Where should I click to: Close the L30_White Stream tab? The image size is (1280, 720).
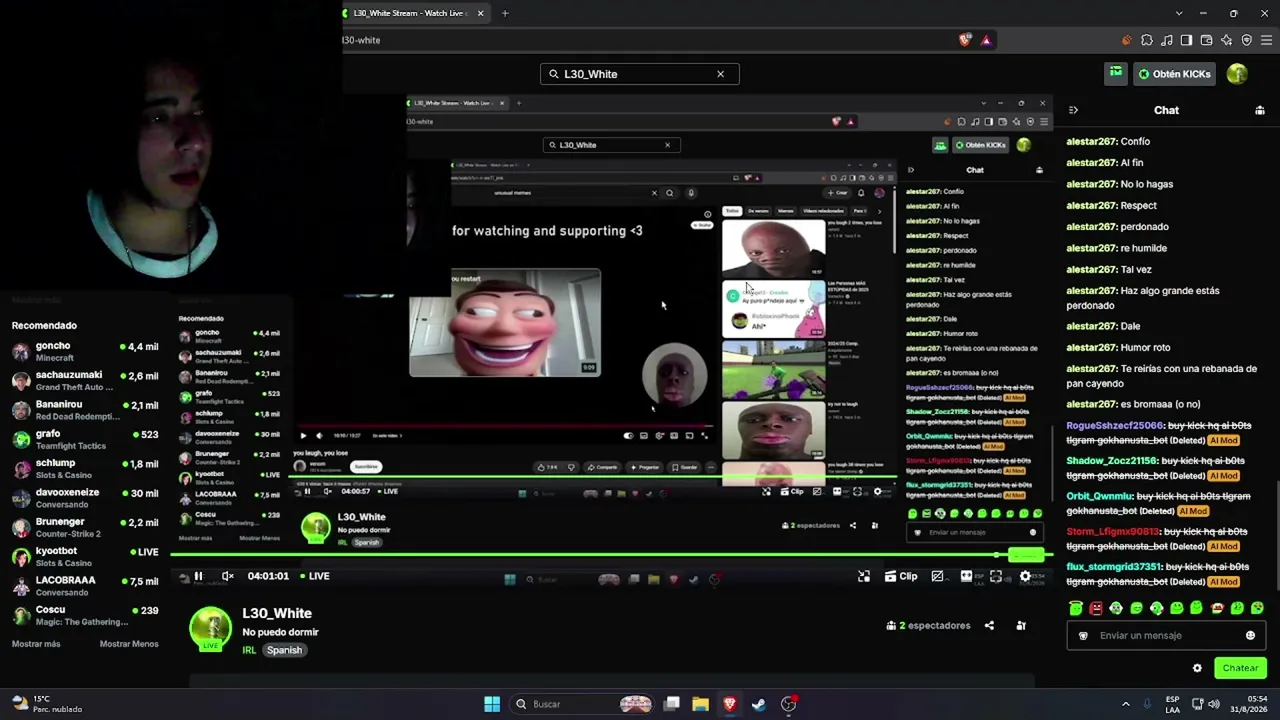(x=480, y=13)
